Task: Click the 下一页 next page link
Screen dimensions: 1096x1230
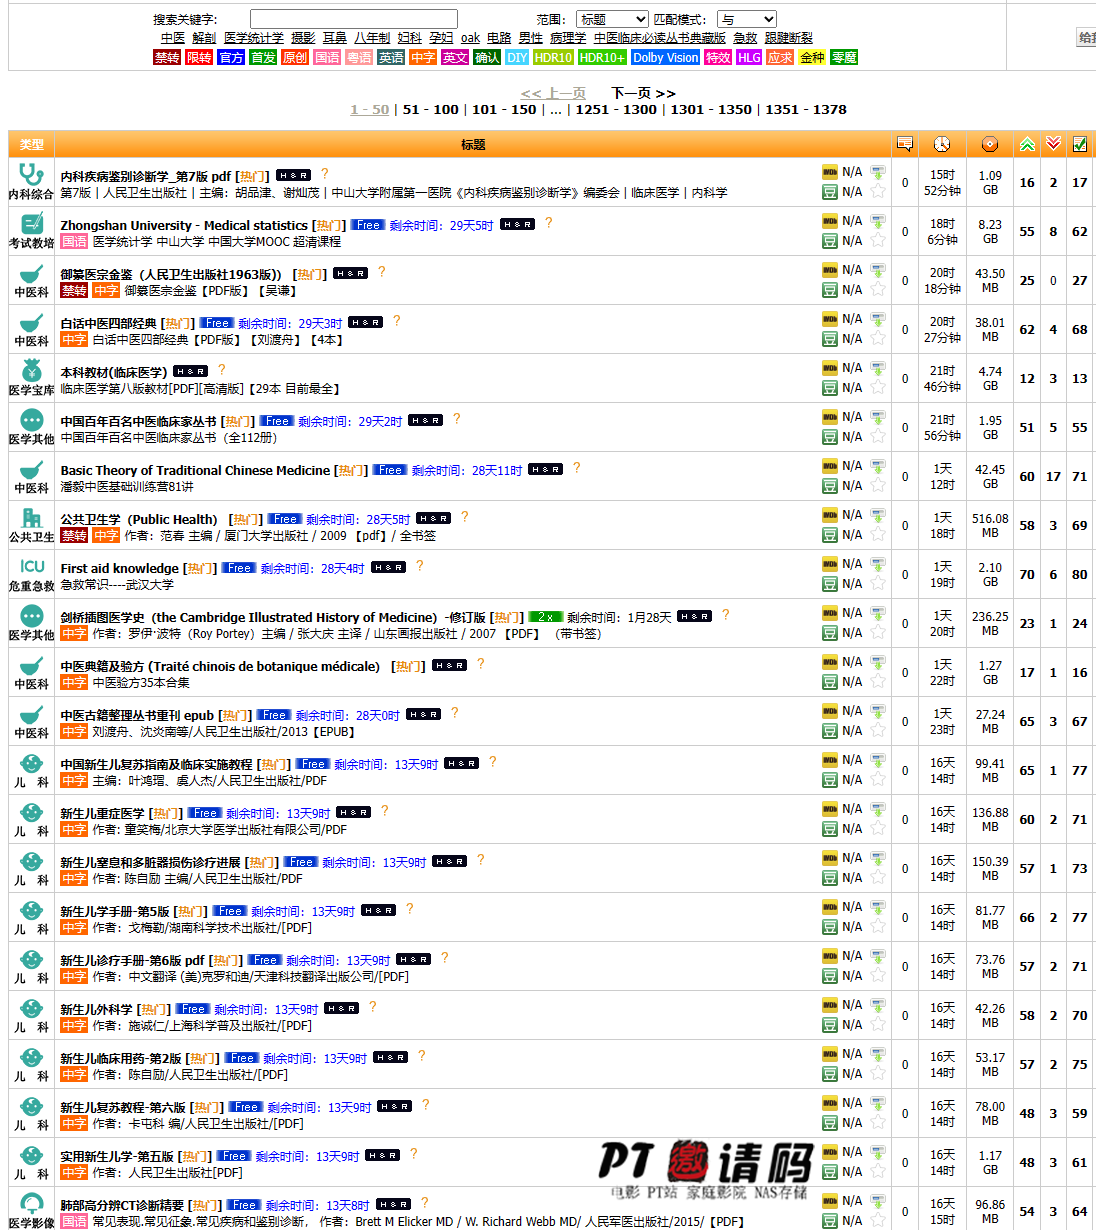Action: (x=643, y=93)
